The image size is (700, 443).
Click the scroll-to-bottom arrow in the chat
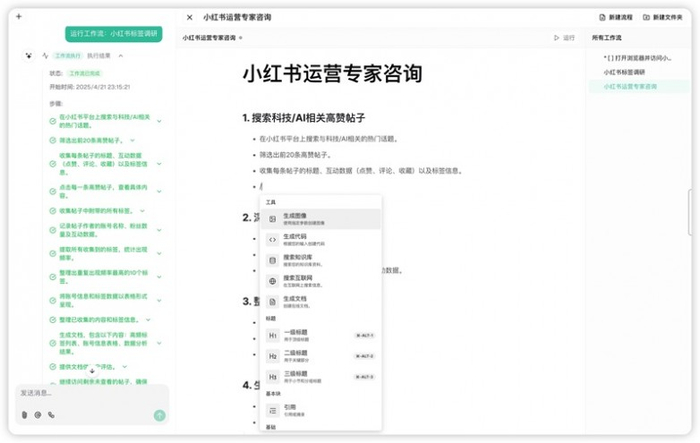click(92, 371)
